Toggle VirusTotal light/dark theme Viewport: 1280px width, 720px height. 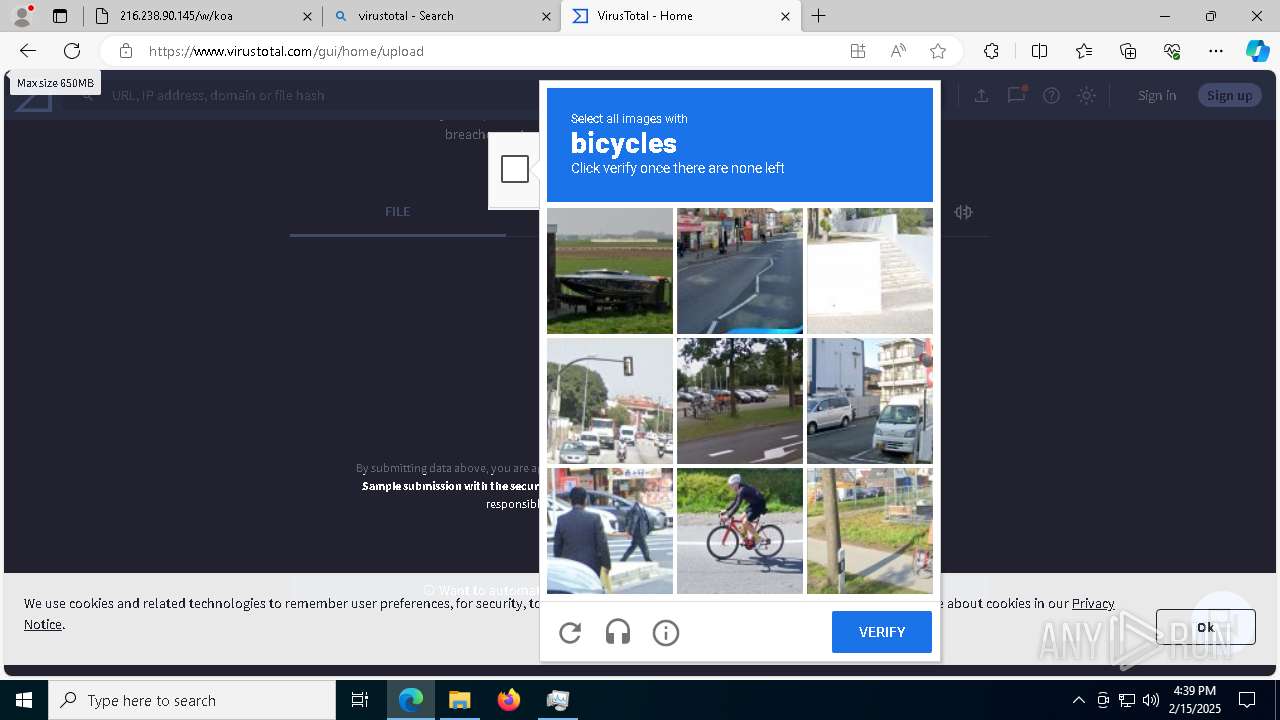[1086, 95]
